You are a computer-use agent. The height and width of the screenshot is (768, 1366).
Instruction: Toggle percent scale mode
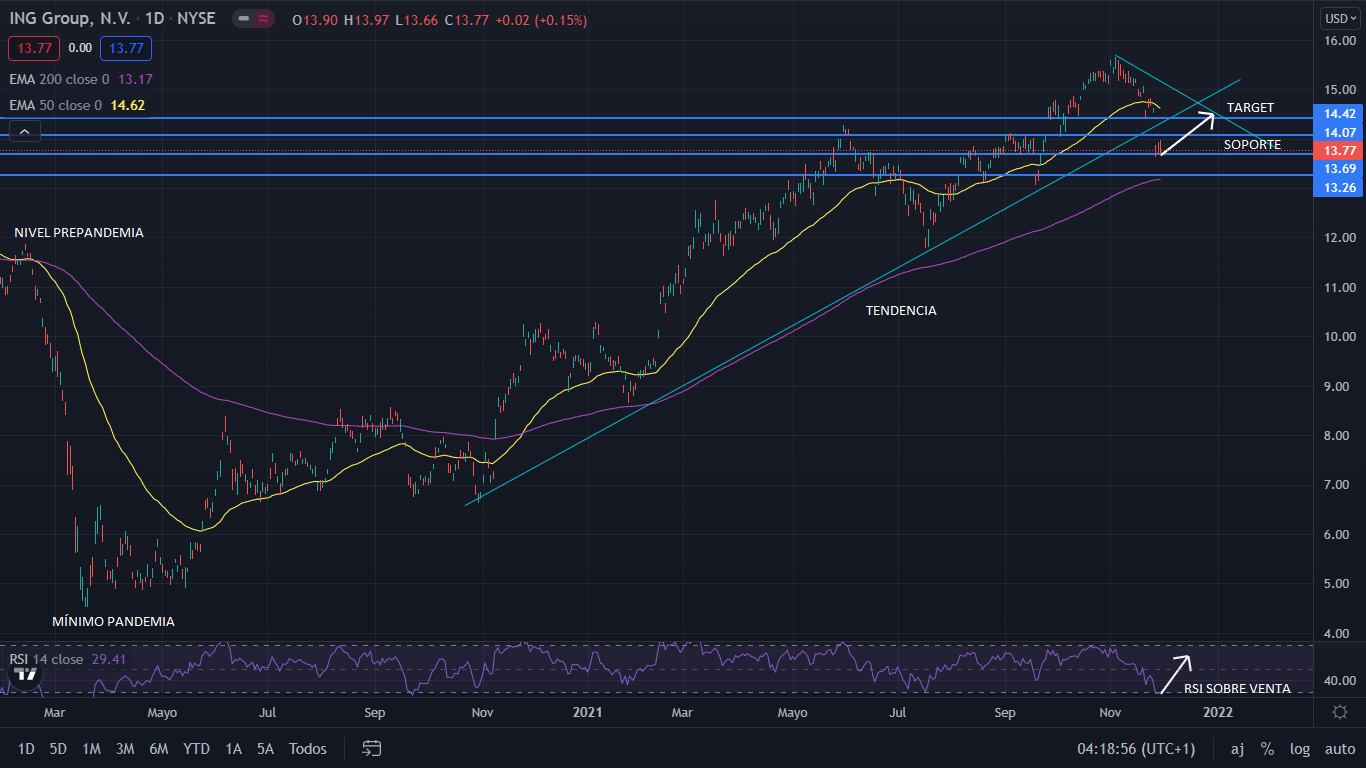click(x=1267, y=748)
